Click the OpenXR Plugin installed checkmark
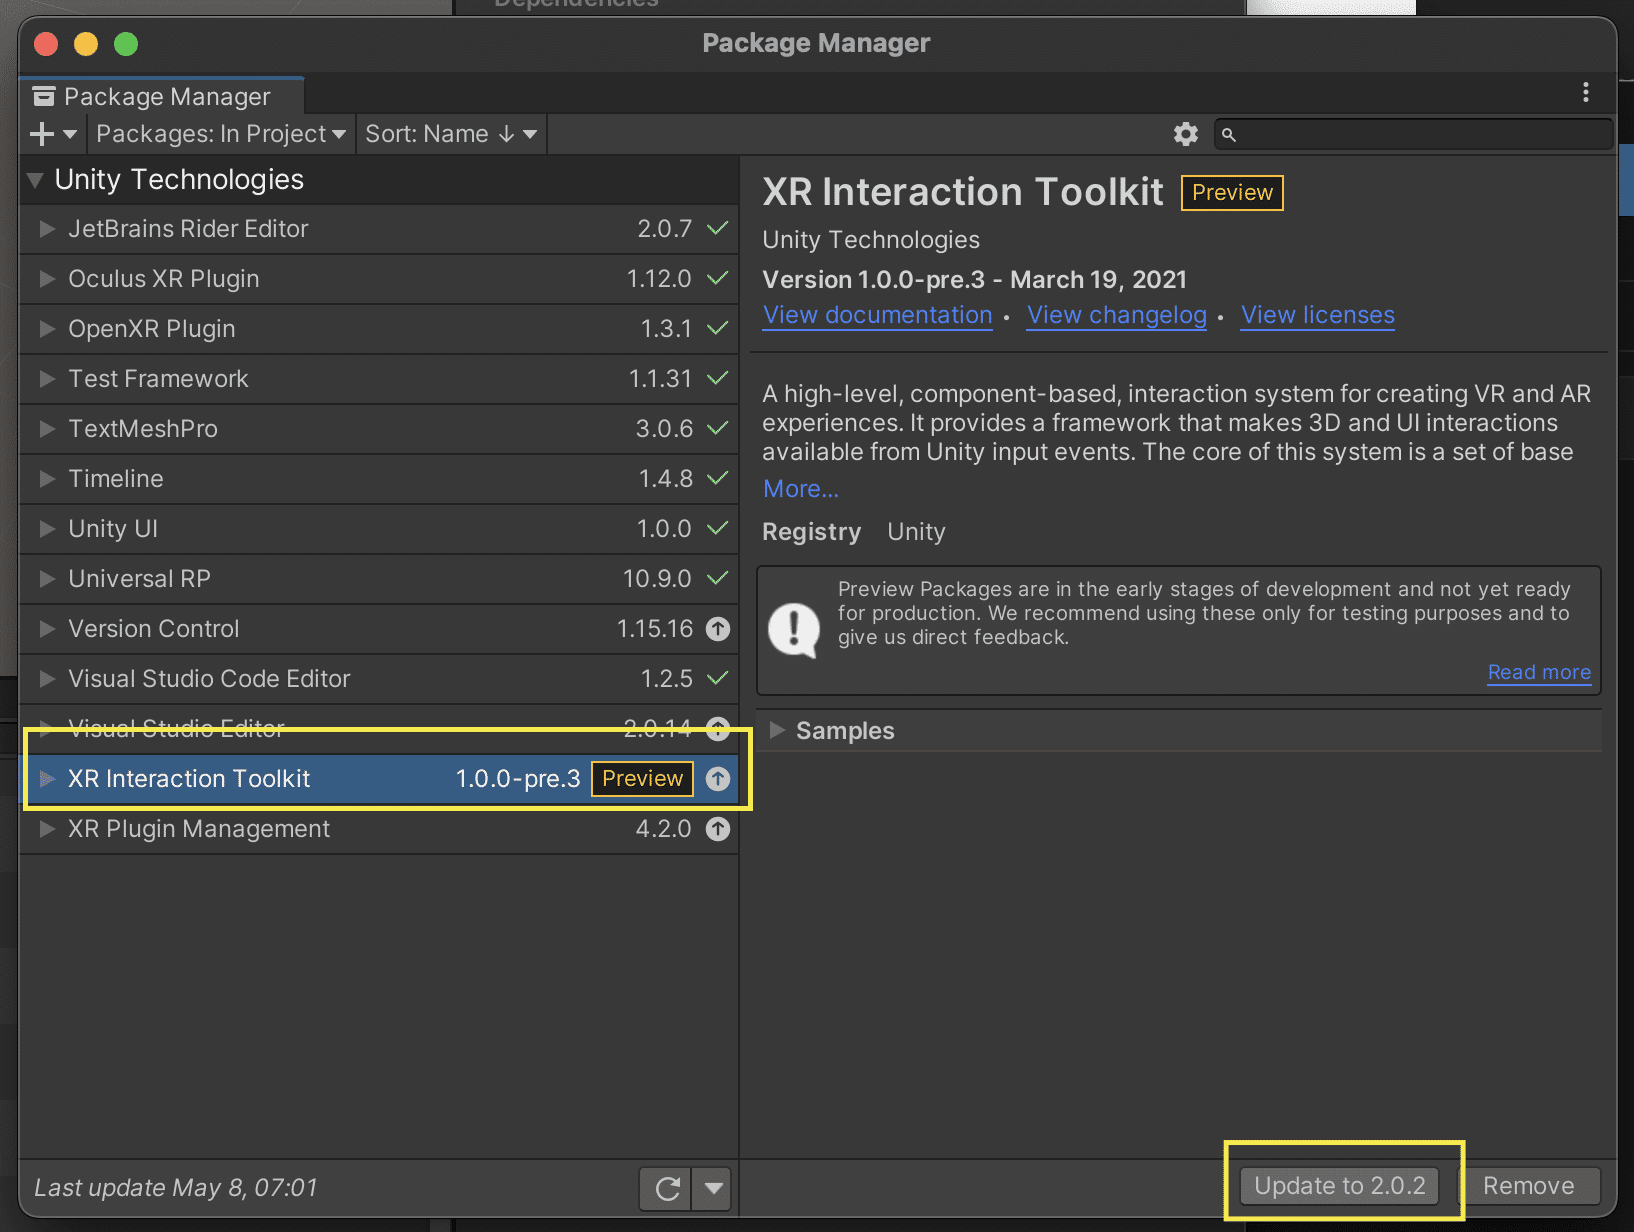Screen dimensions: 1634x1232 [x=717, y=328]
